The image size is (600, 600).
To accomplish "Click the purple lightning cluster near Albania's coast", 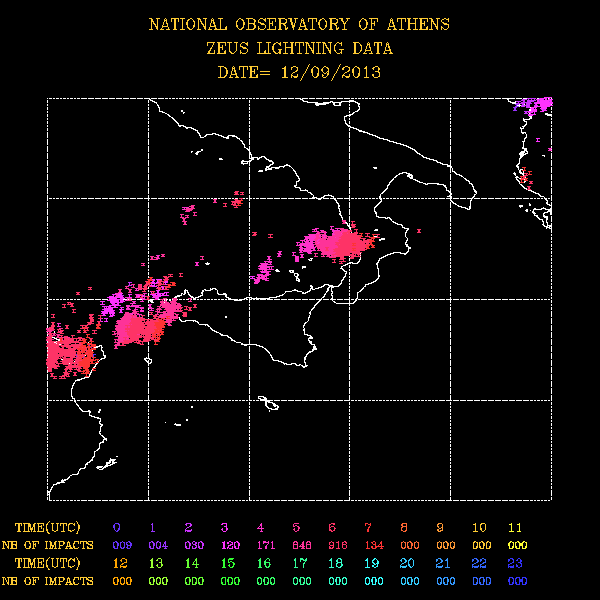I will [x=534, y=106].
